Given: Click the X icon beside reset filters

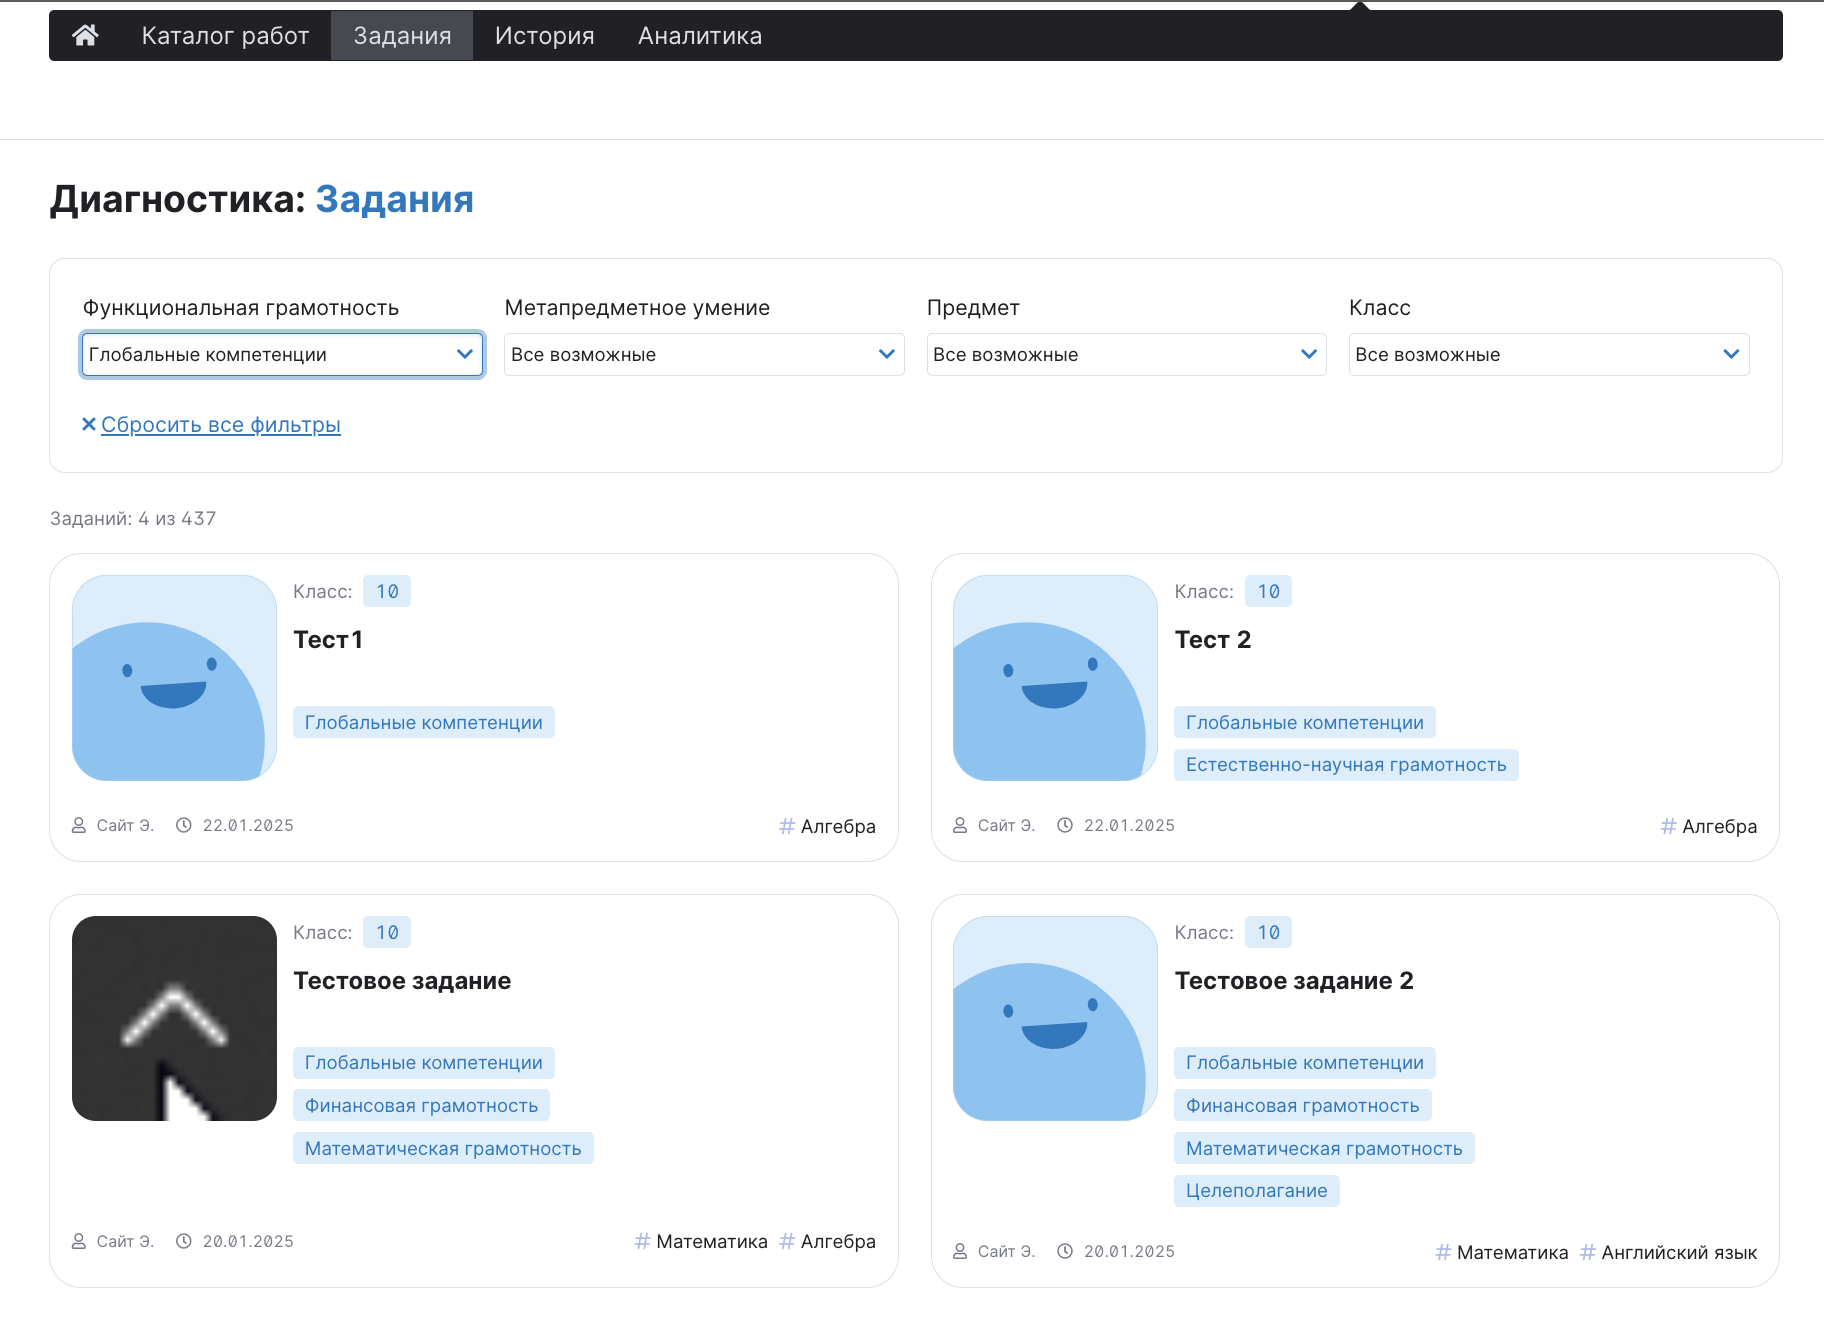Looking at the screenshot, I should point(89,425).
